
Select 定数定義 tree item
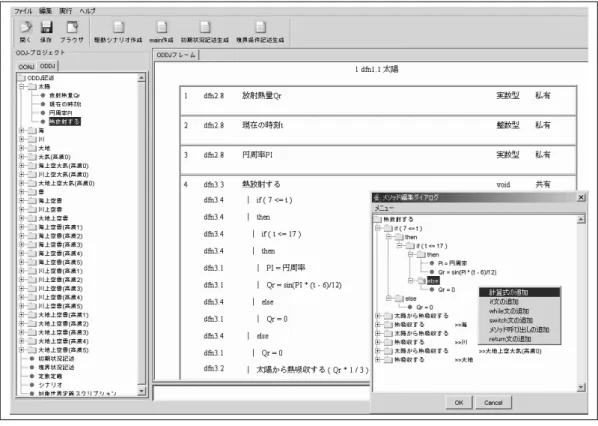[x=50, y=376]
